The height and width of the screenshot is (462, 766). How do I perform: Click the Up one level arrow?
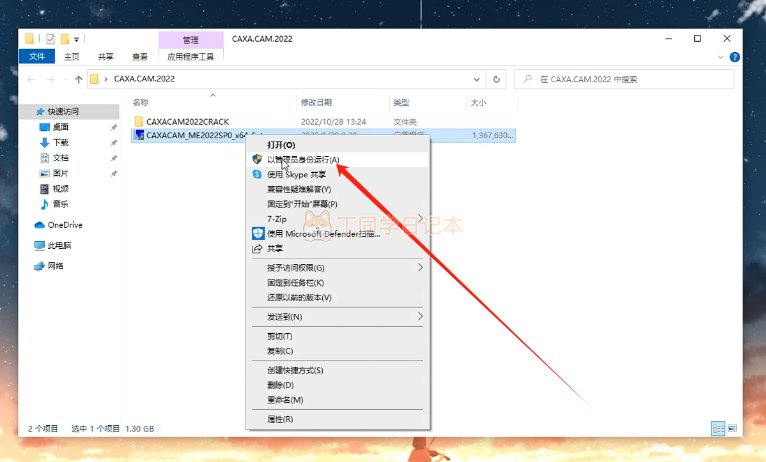[78, 79]
